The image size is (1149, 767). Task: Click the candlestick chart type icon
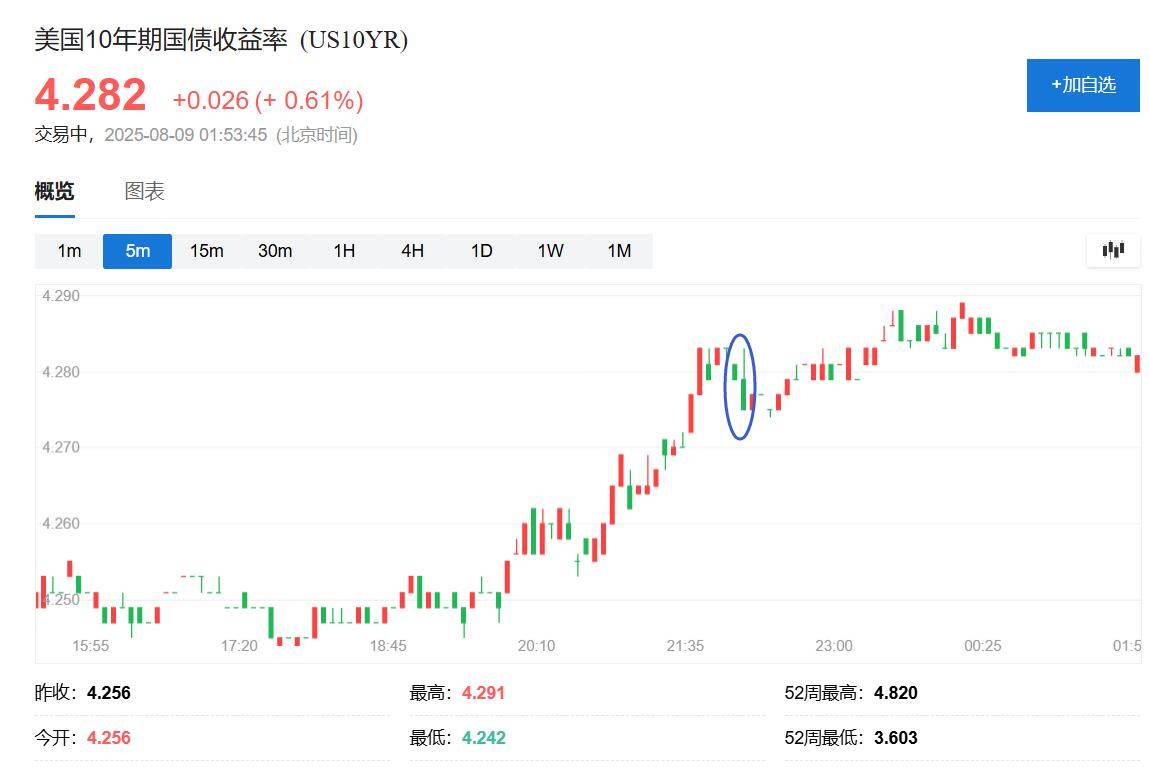[x=1112, y=250]
